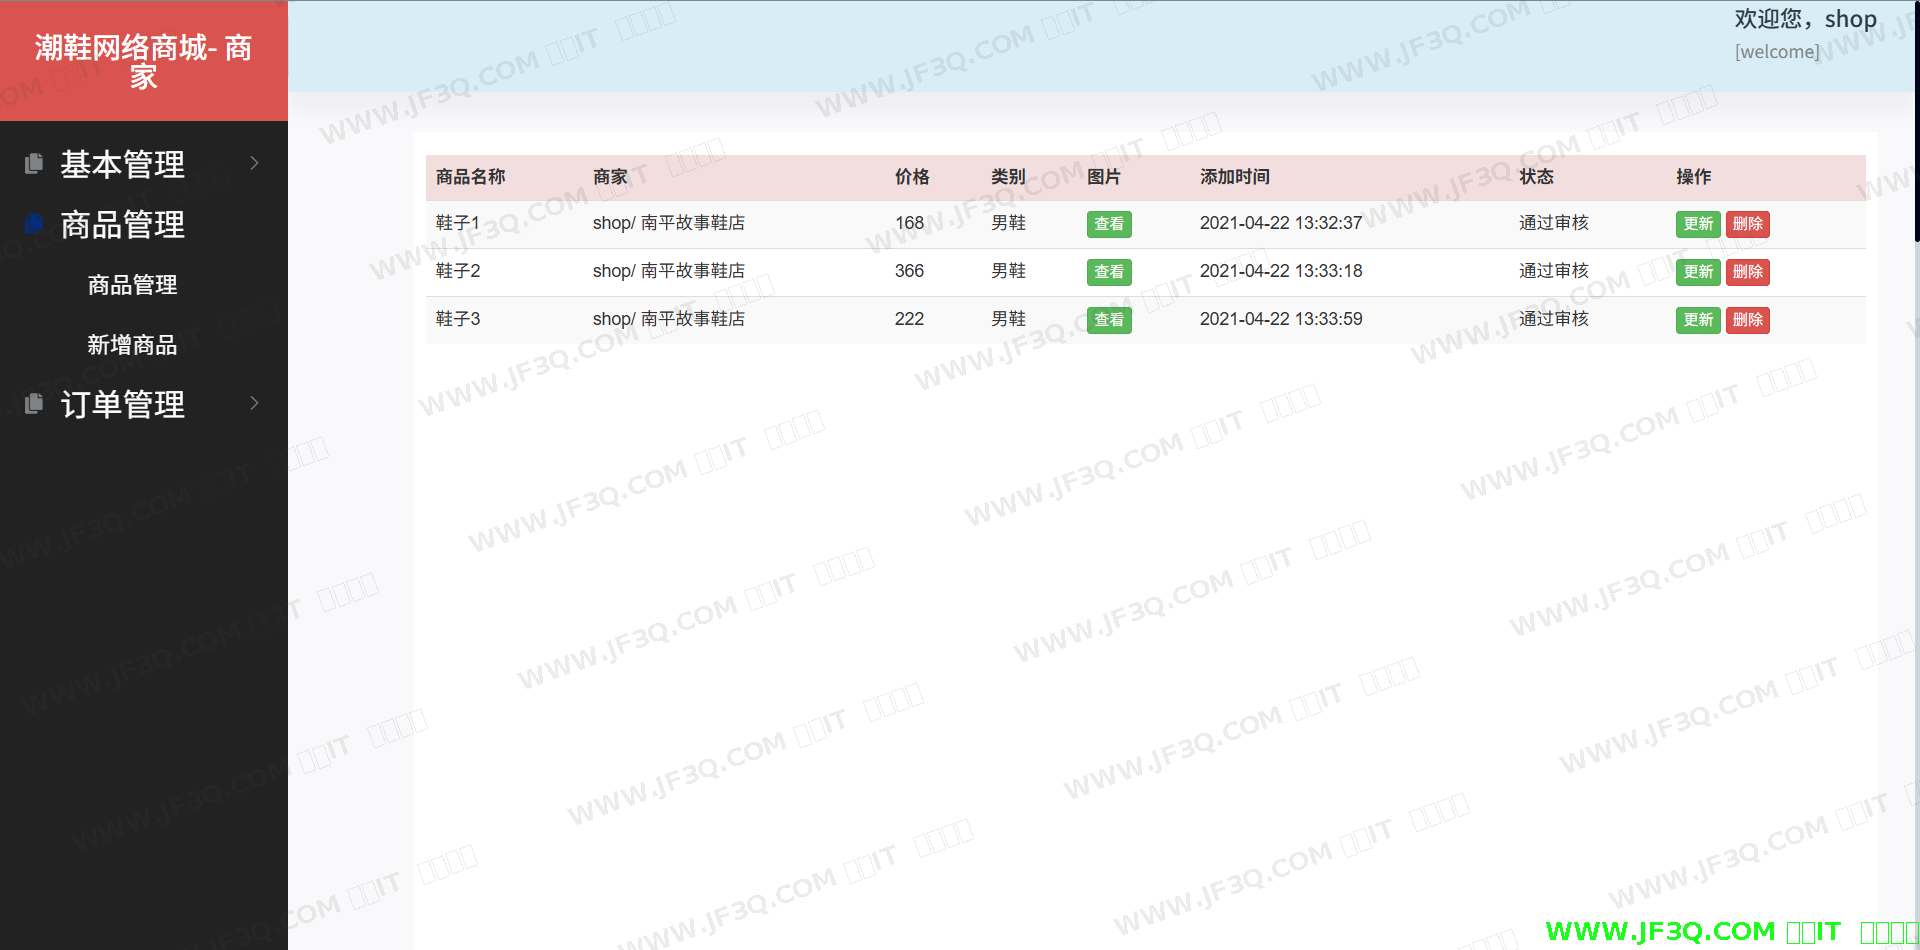View image for 鞋子3
Viewport: 1920px width, 950px height.
point(1108,320)
